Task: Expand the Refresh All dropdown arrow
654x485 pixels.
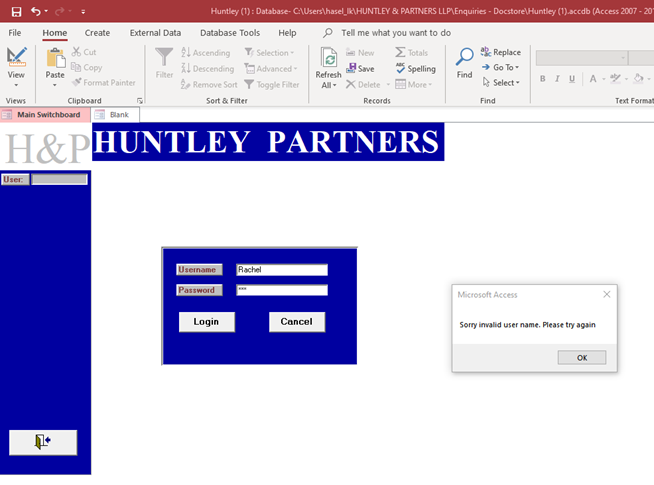Action: tap(335, 85)
